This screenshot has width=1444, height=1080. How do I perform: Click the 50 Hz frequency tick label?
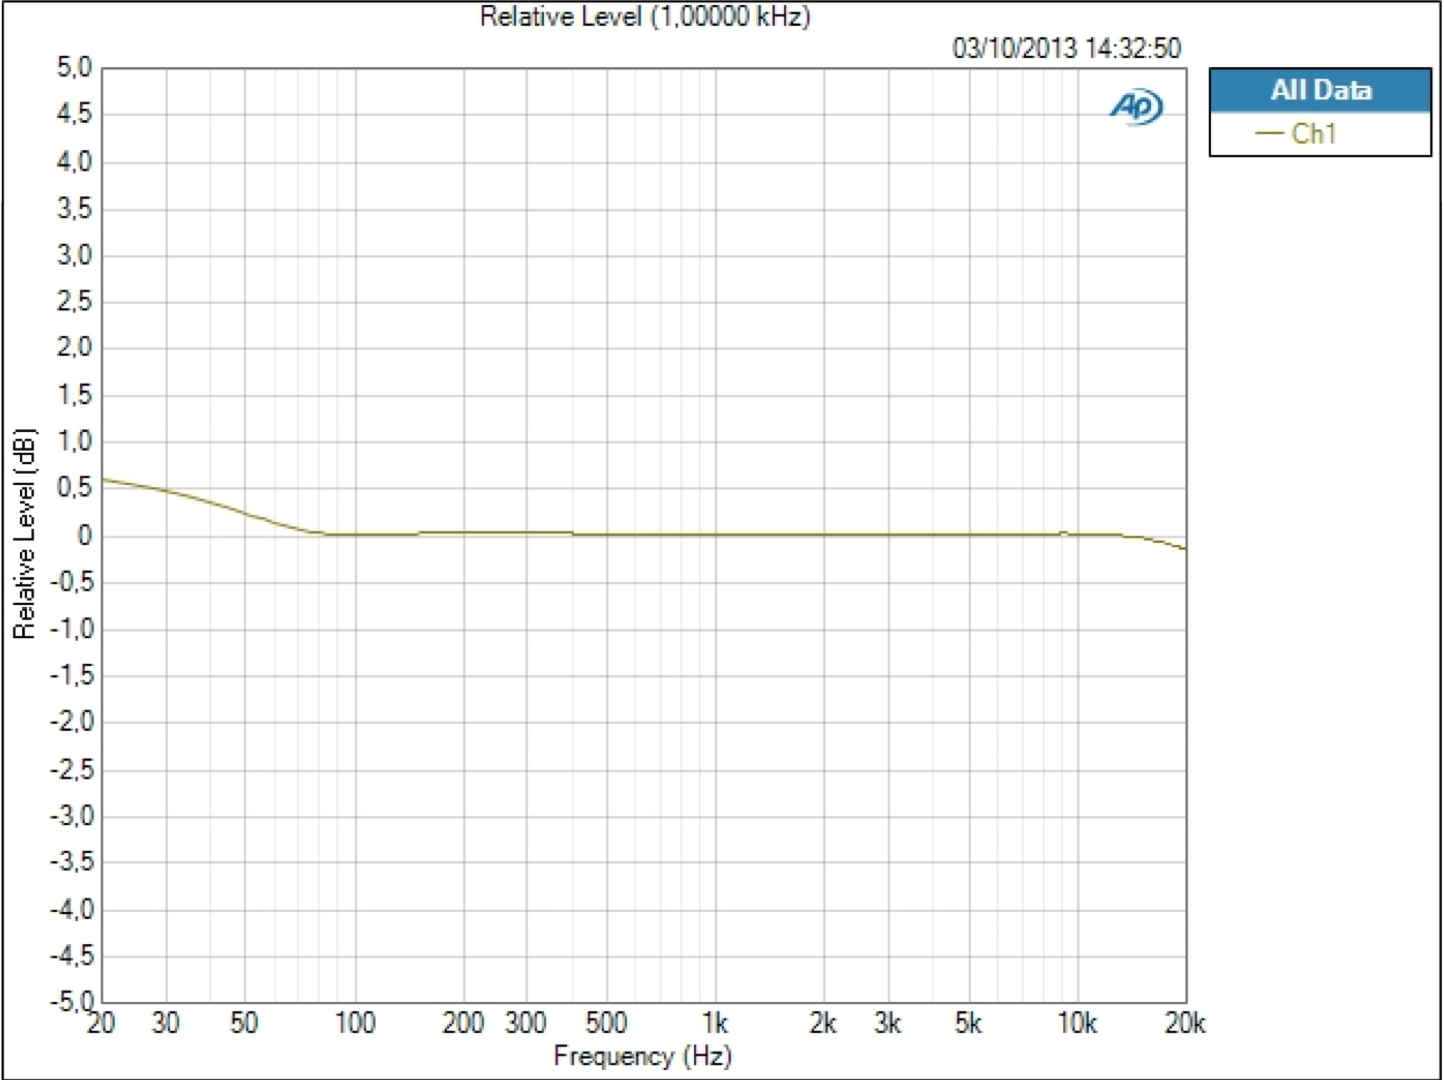[x=244, y=1023]
